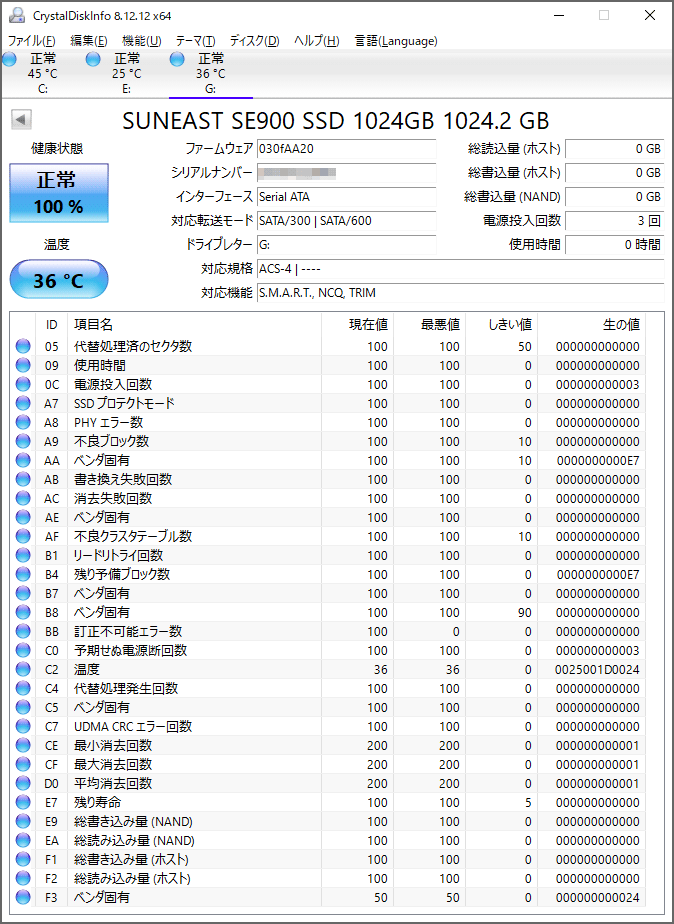
Task: Open the ディスク(D) menu
Action: [x=255, y=41]
